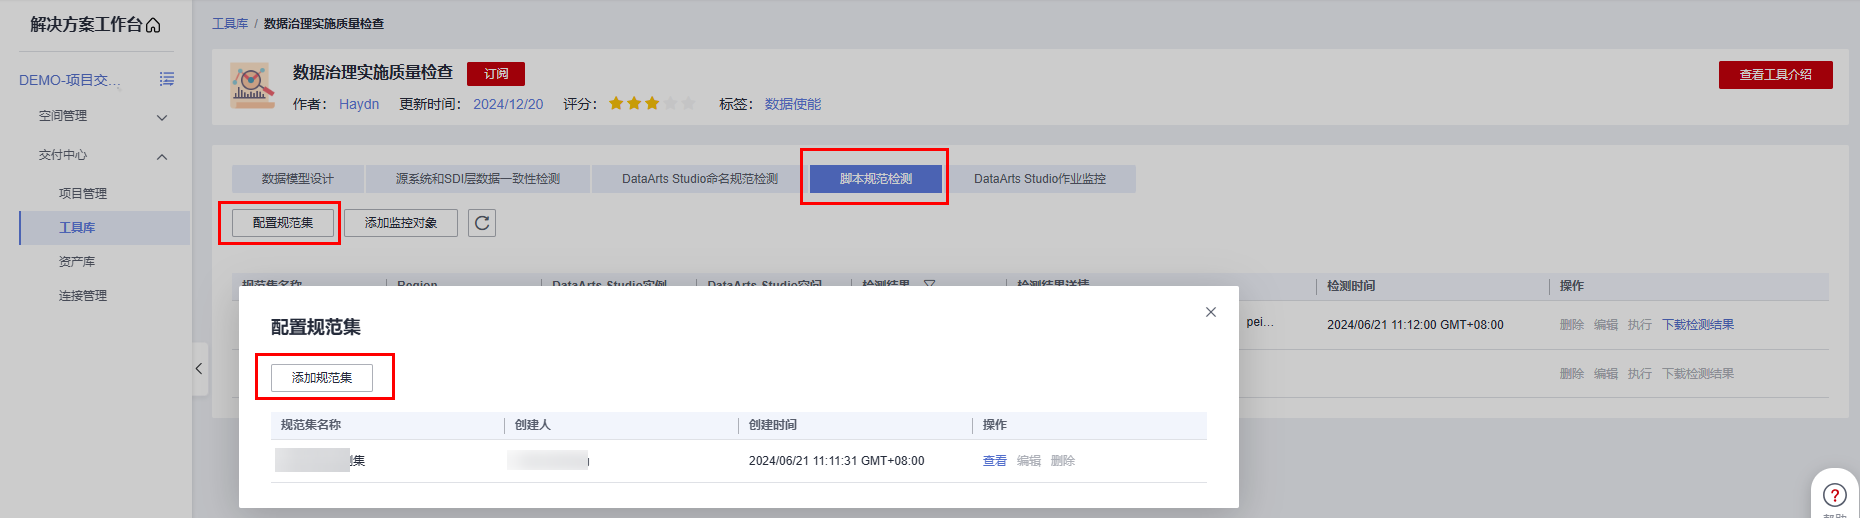Click 编辑 in the 11:12:00 row

(x=1606, y=325)
